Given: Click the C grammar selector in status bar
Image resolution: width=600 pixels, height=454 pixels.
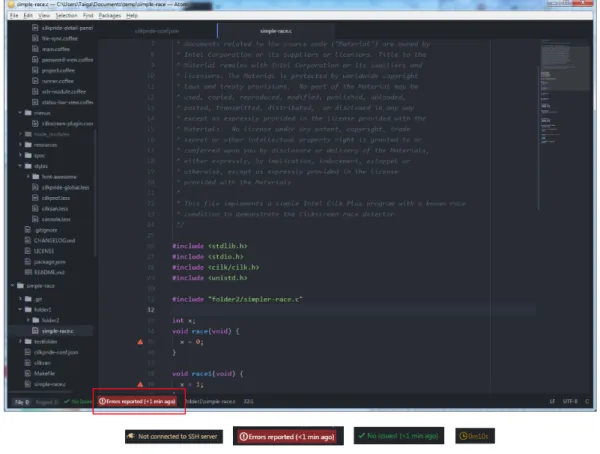Looking at the screenshot, I should [x=587, y=402].
